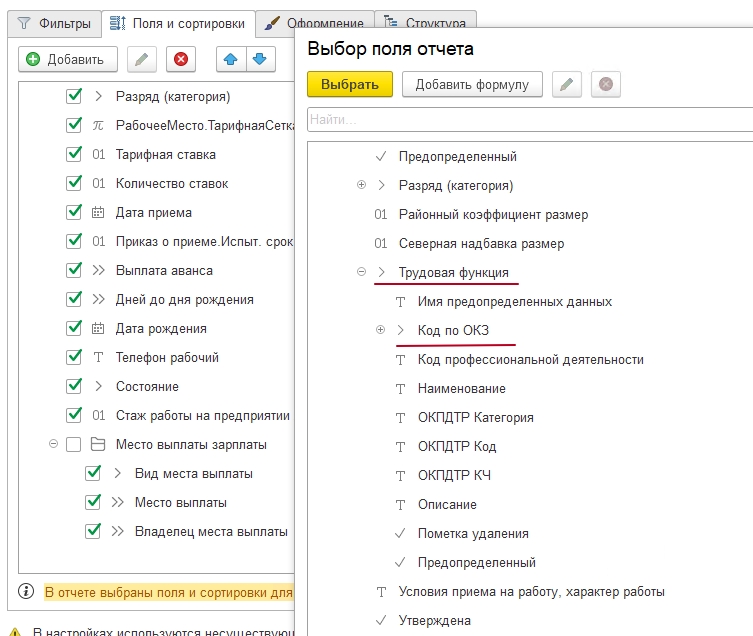Select Код профессиональной деятельности field
753x636 pixels.
pyautogui.click(x=531, y=360)
